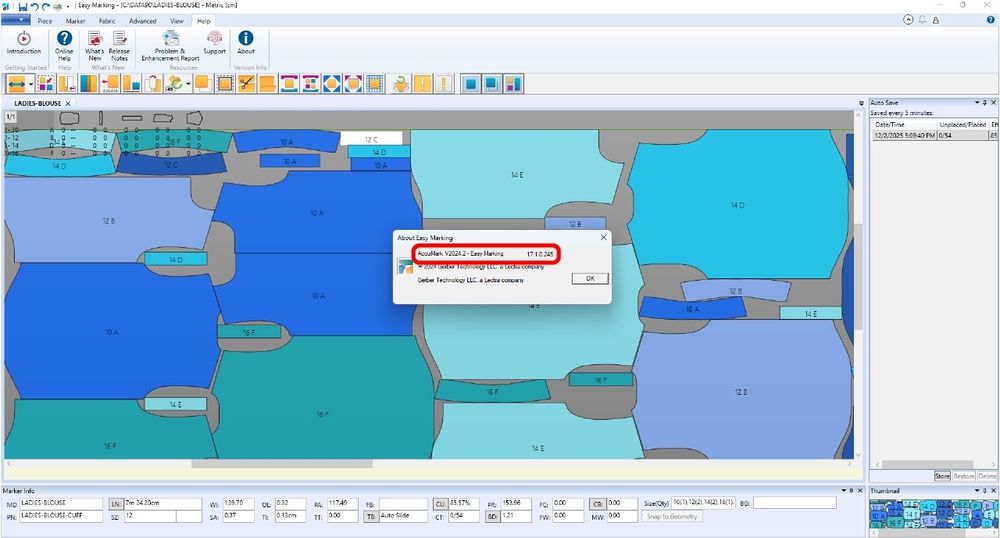Image resolution: width=1000 pixels, height=538 pixels.
Task: Open the Release Notes
Action: 119,46
